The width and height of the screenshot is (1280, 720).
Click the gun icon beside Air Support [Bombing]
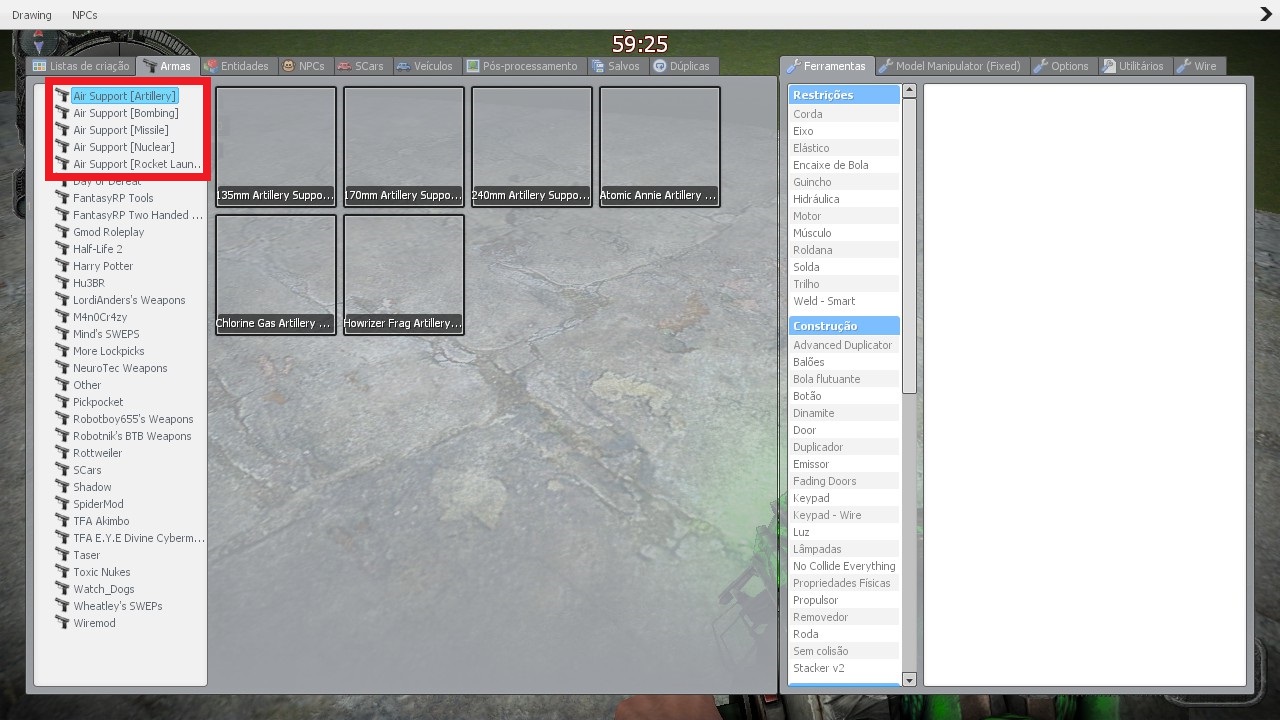point(62,113)
